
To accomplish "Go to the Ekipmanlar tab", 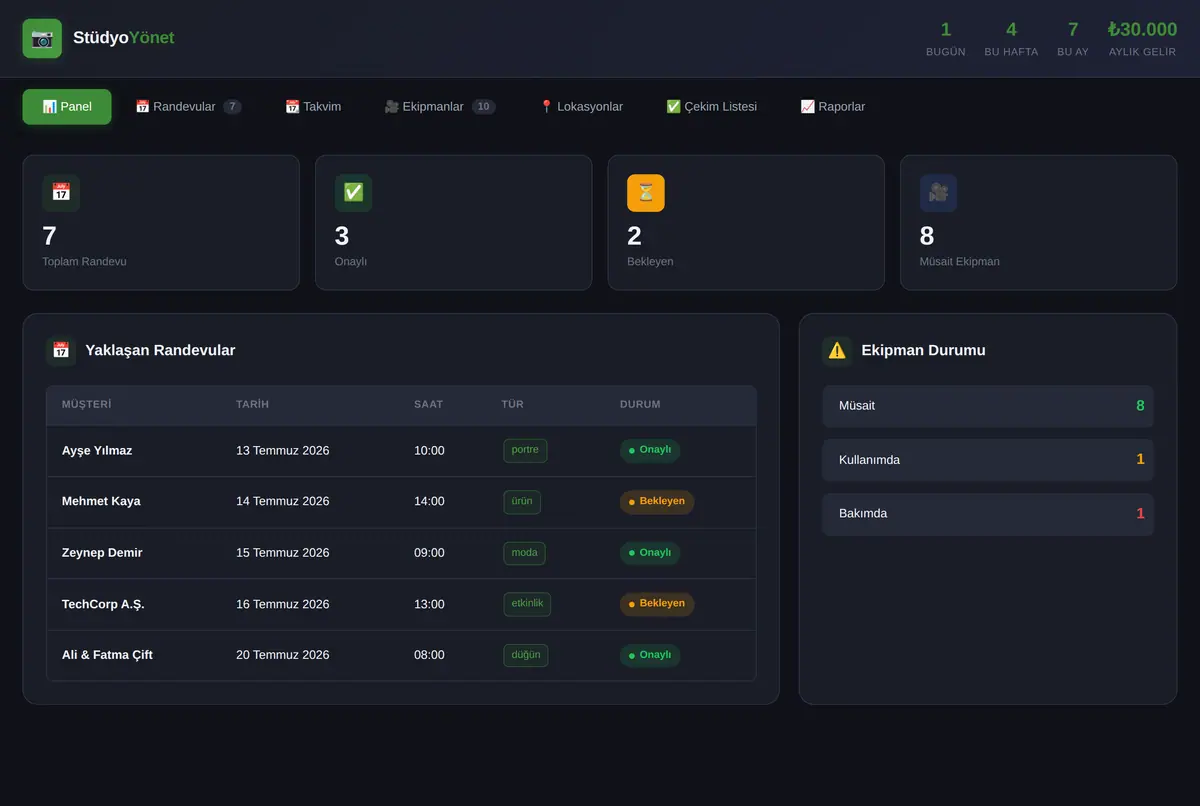I will (x=440, y=107).
